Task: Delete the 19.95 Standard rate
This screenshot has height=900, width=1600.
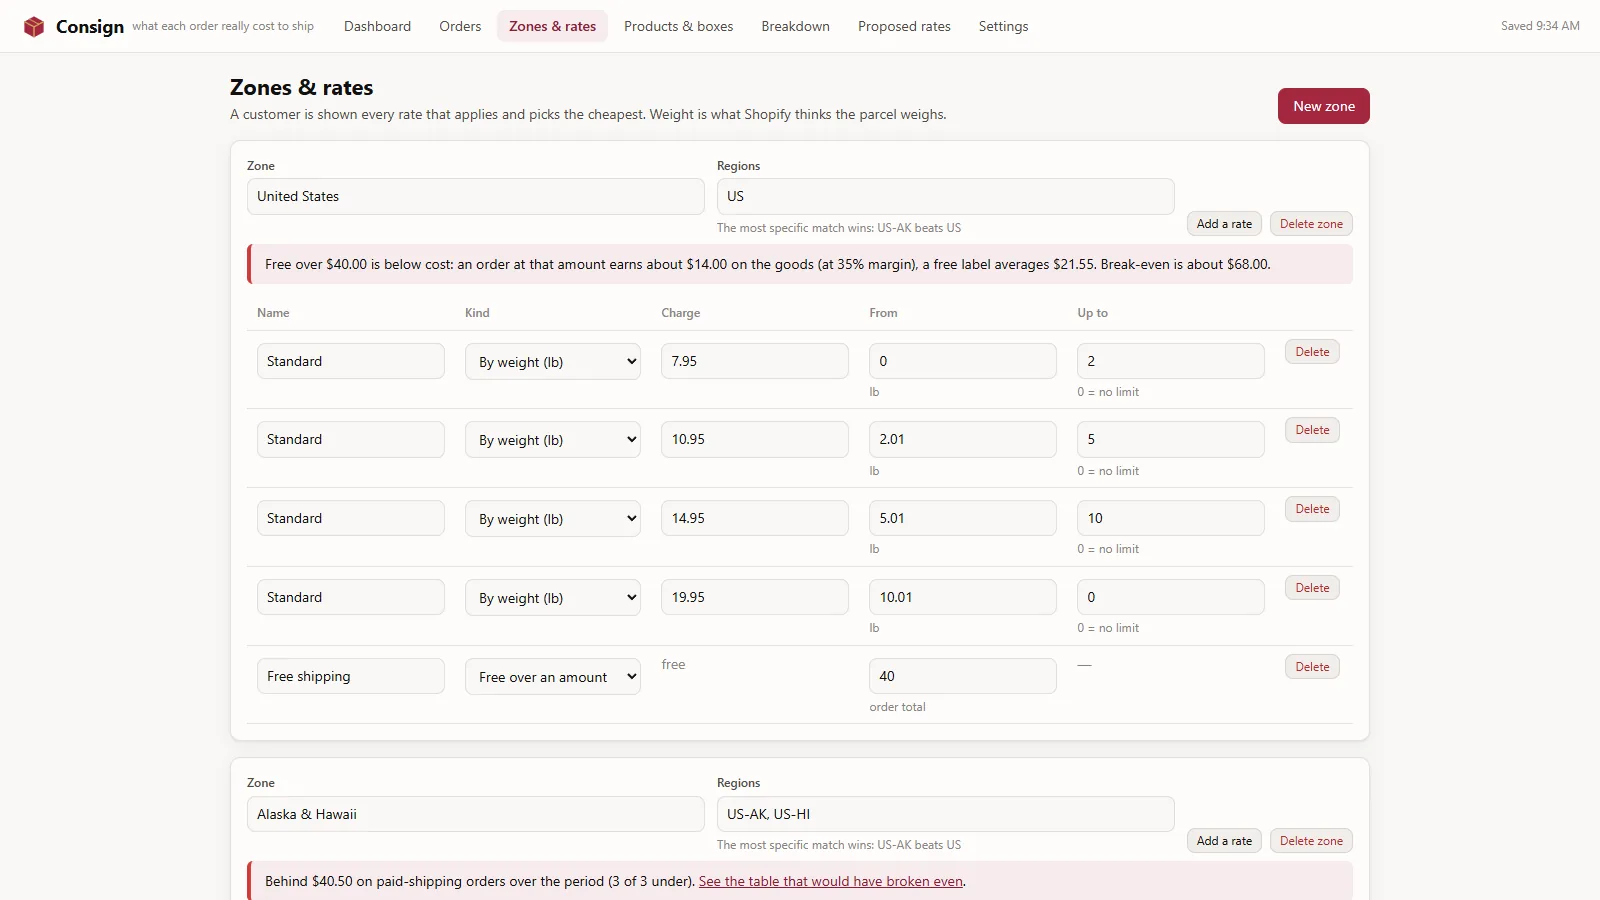Action: click(1312, 588)
